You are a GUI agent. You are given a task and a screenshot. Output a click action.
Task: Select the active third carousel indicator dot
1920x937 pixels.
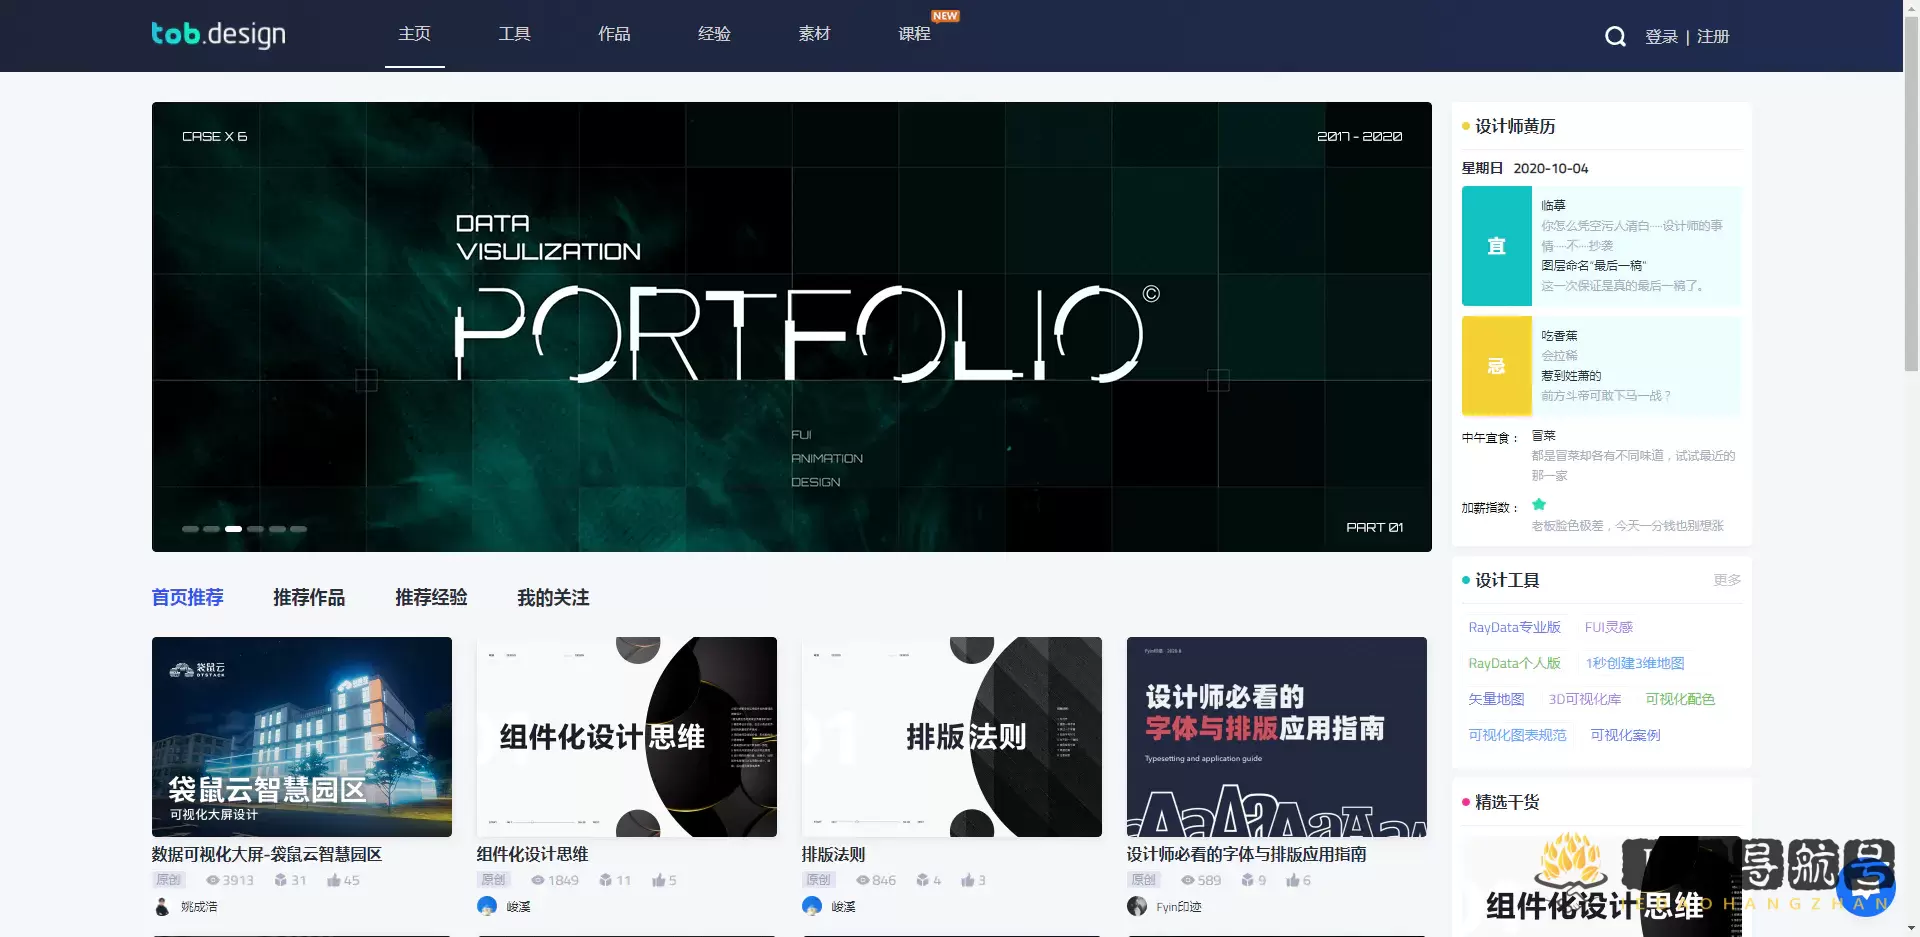233,529
